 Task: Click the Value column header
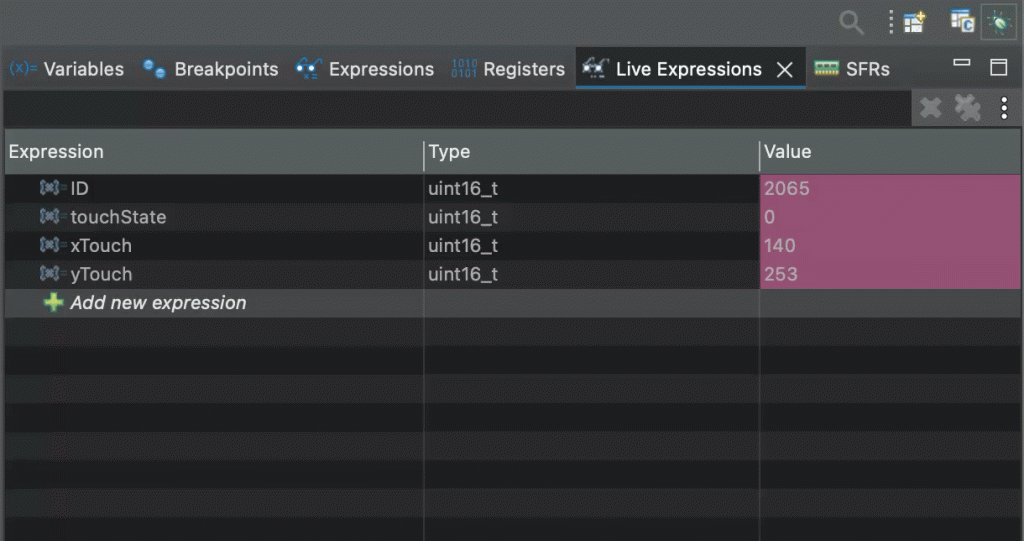788,152
